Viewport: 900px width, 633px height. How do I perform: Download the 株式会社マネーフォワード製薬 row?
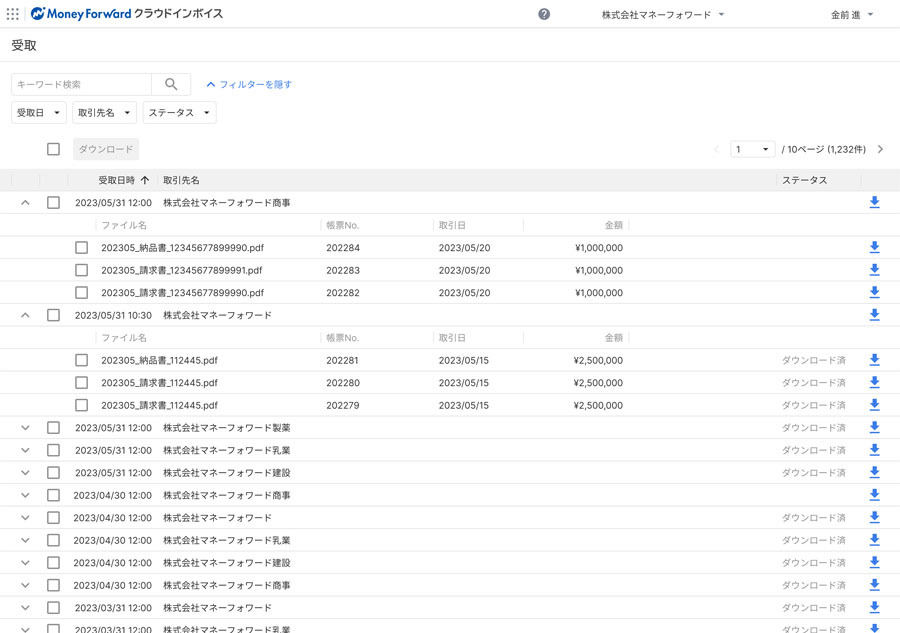point(875,427)
